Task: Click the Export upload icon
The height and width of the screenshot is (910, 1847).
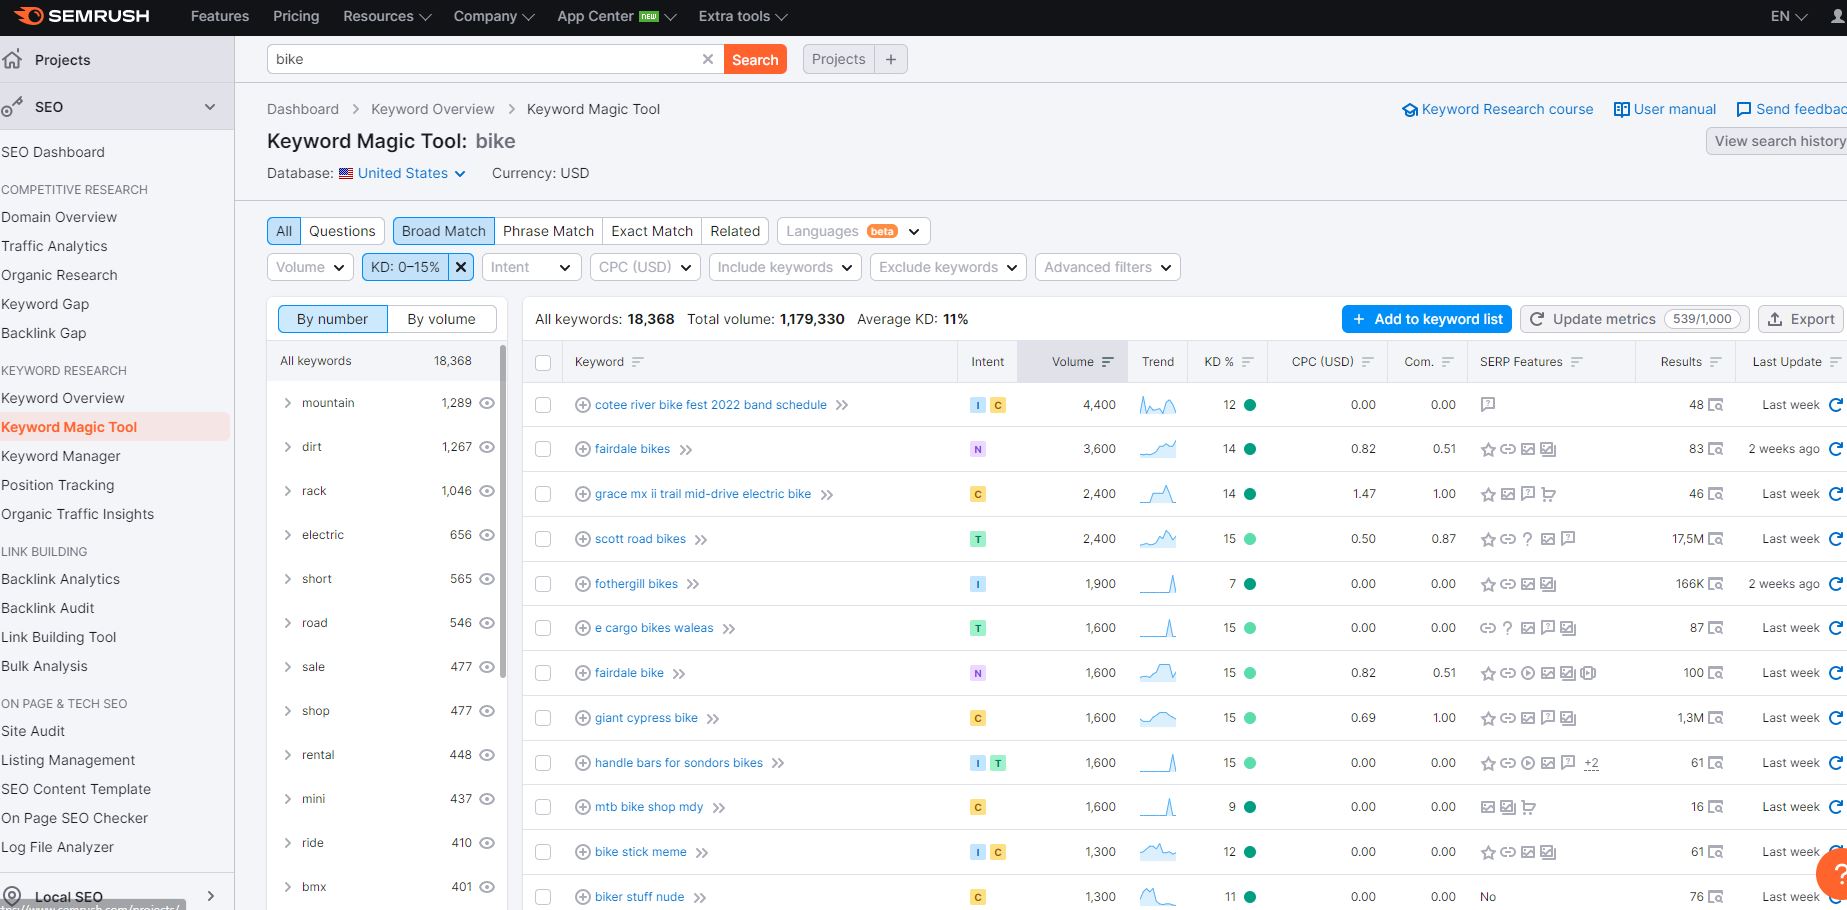Action: tap(1775, 319)
